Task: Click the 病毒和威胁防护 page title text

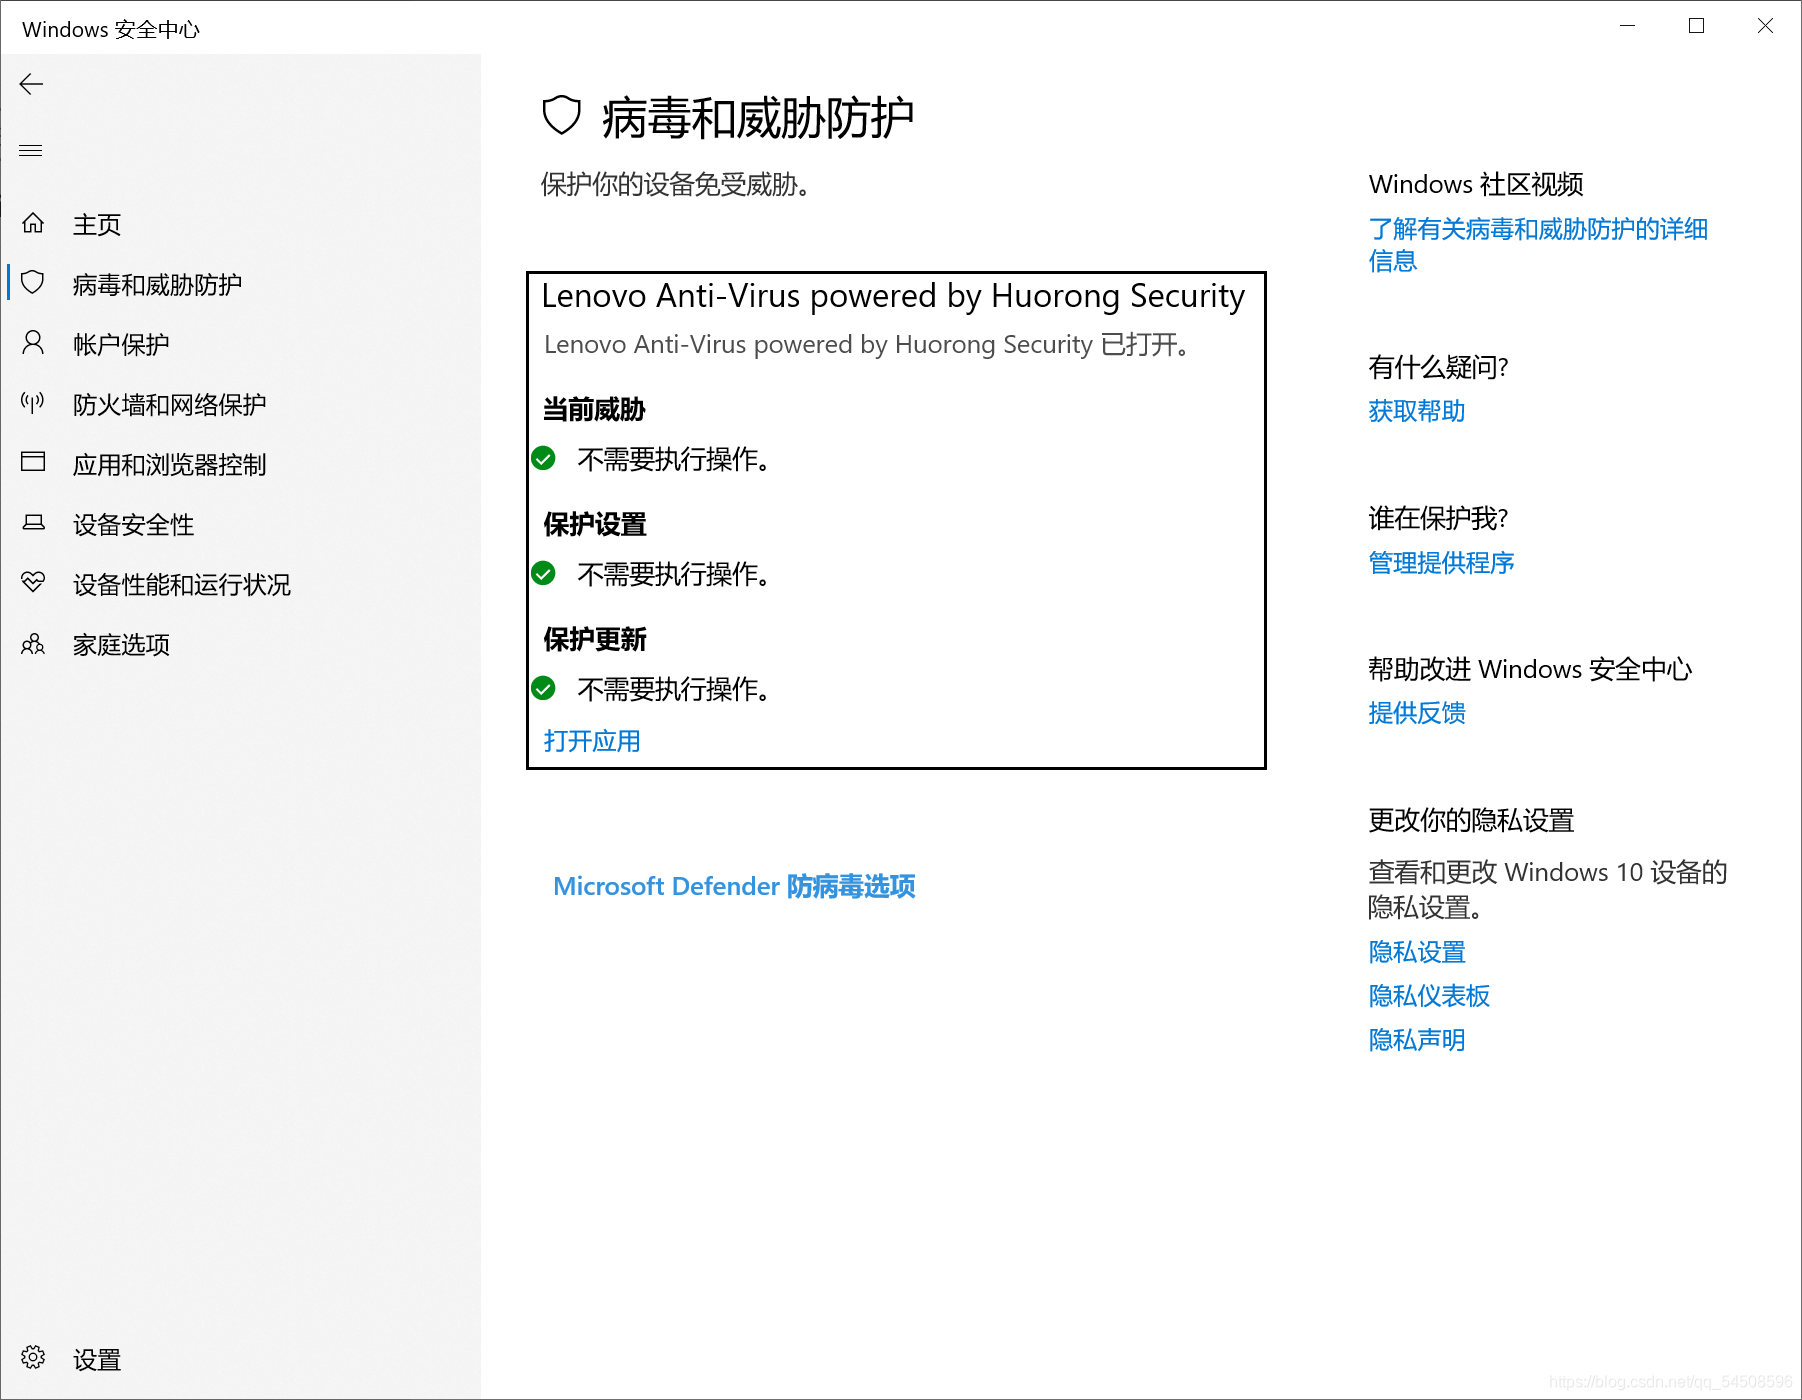Action: [758, 118]
